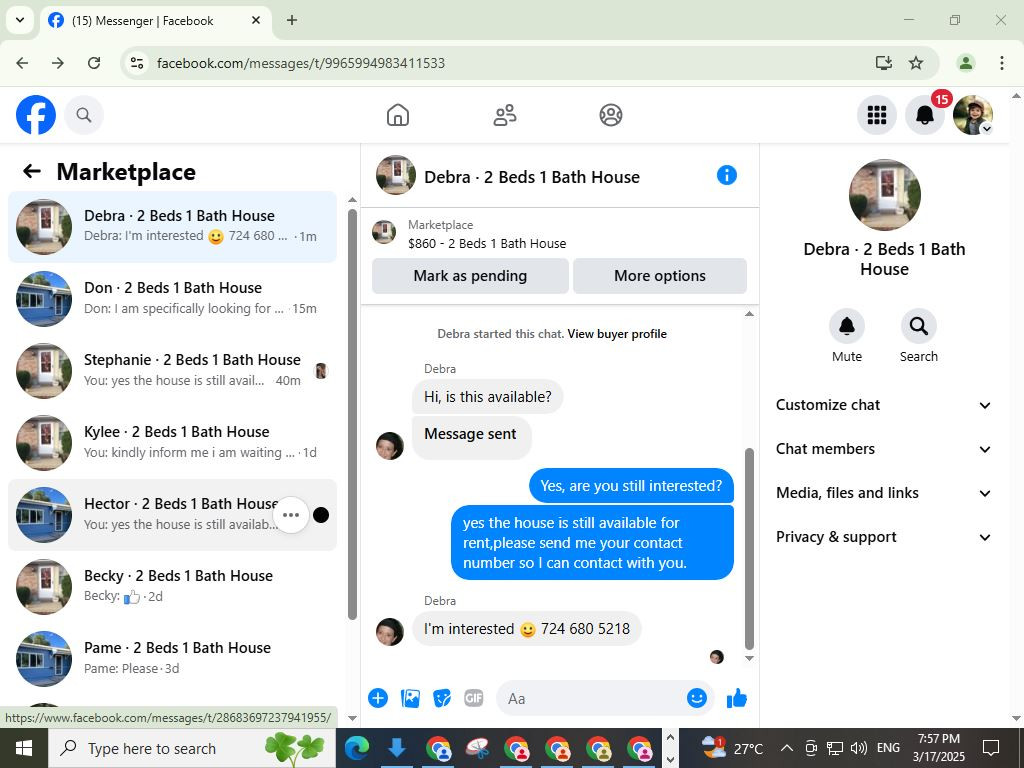
Task: Open the account profile picture menu
Action: [x=973, y=115]
